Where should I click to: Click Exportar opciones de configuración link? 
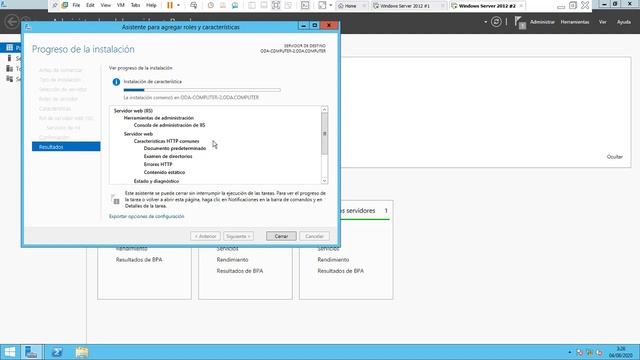click(x=147, y=216)
